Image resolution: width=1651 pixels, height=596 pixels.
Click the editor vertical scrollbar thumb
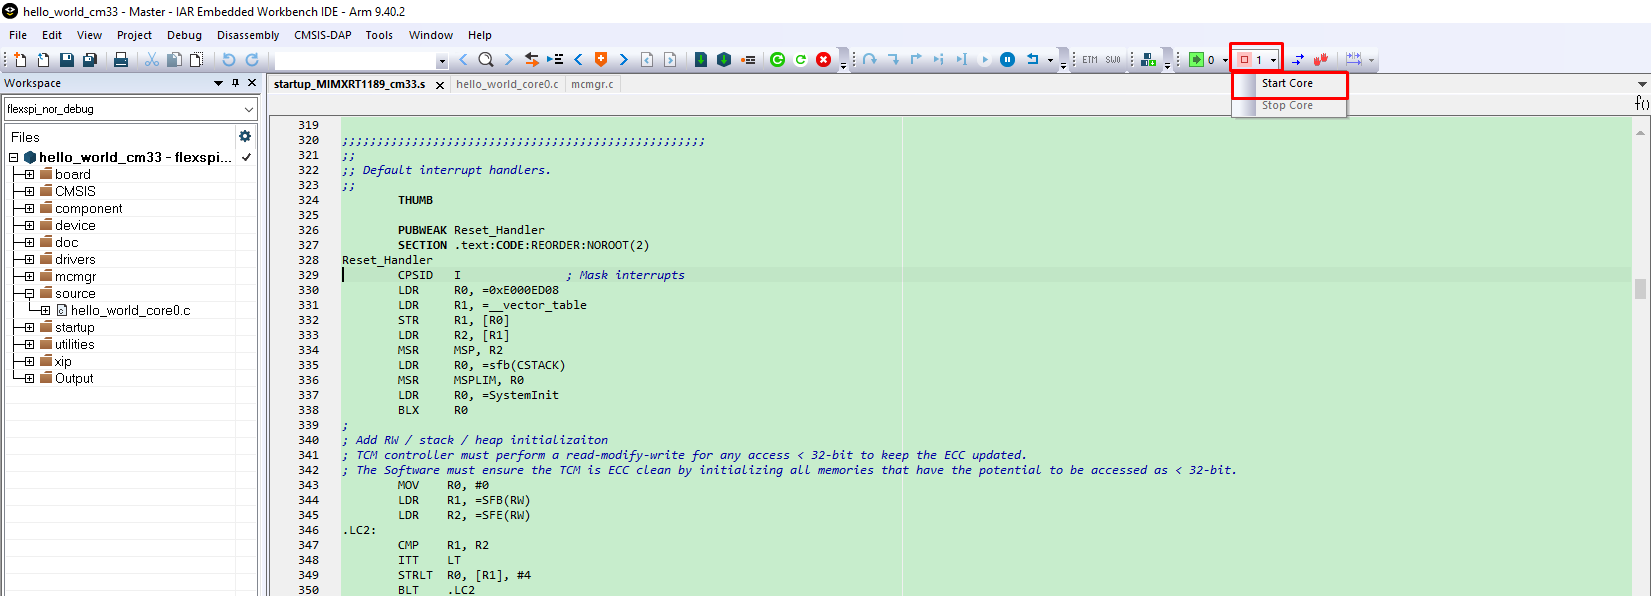pyautogui.click(x=1640, y=288)
